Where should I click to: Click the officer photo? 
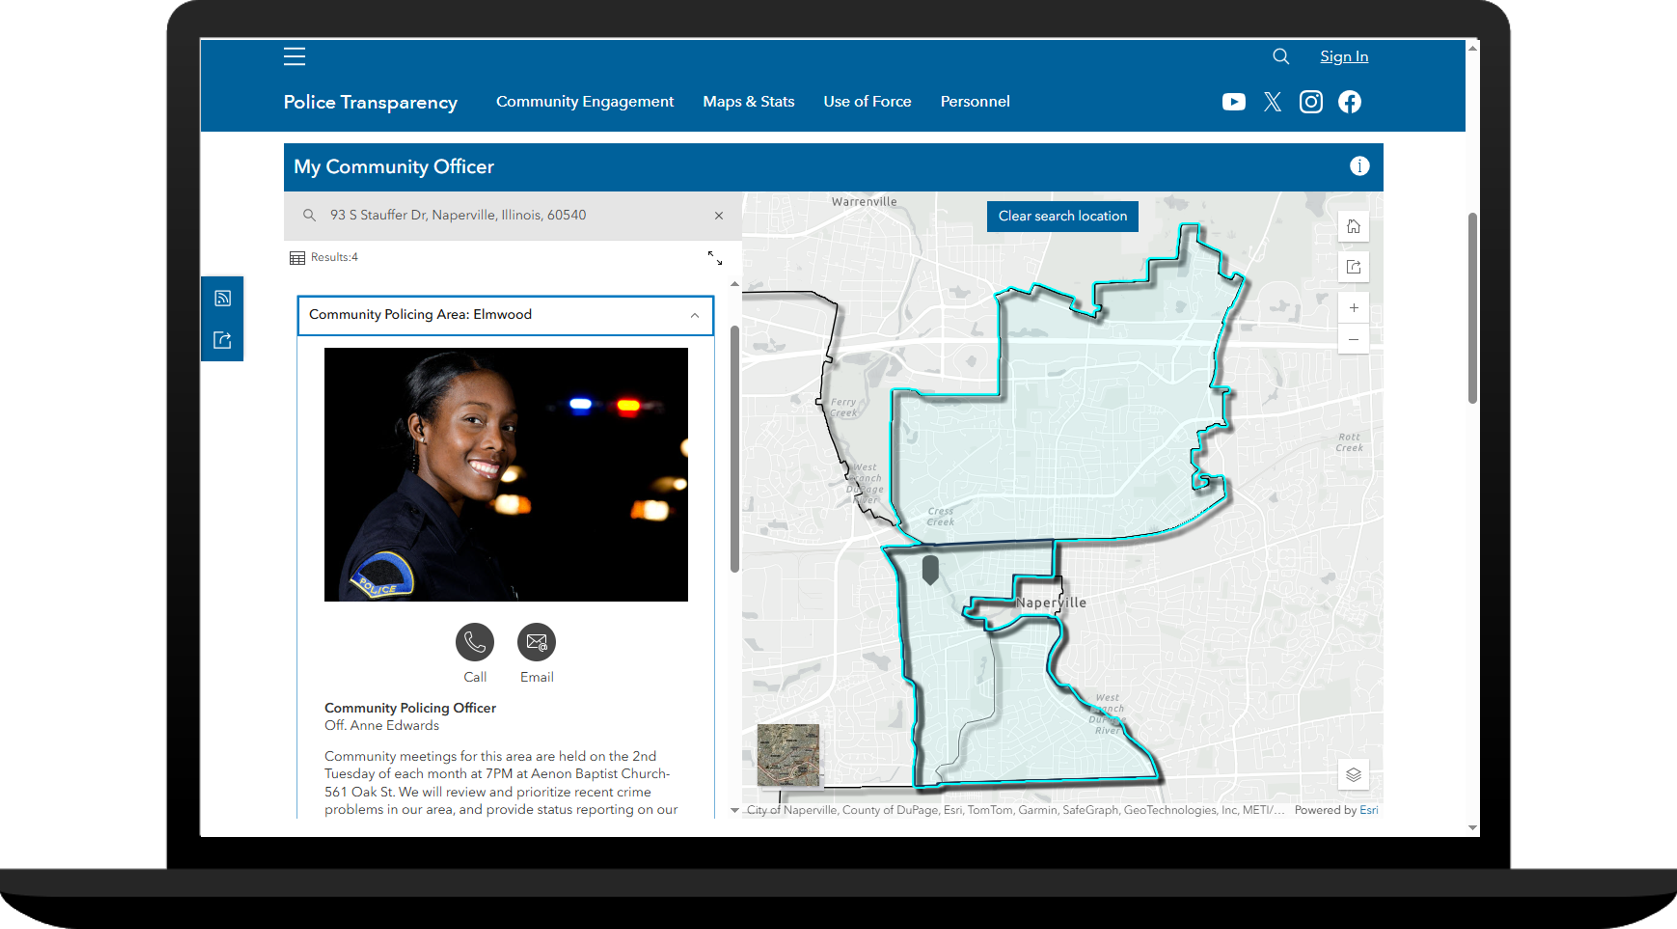tap(506, 475)
